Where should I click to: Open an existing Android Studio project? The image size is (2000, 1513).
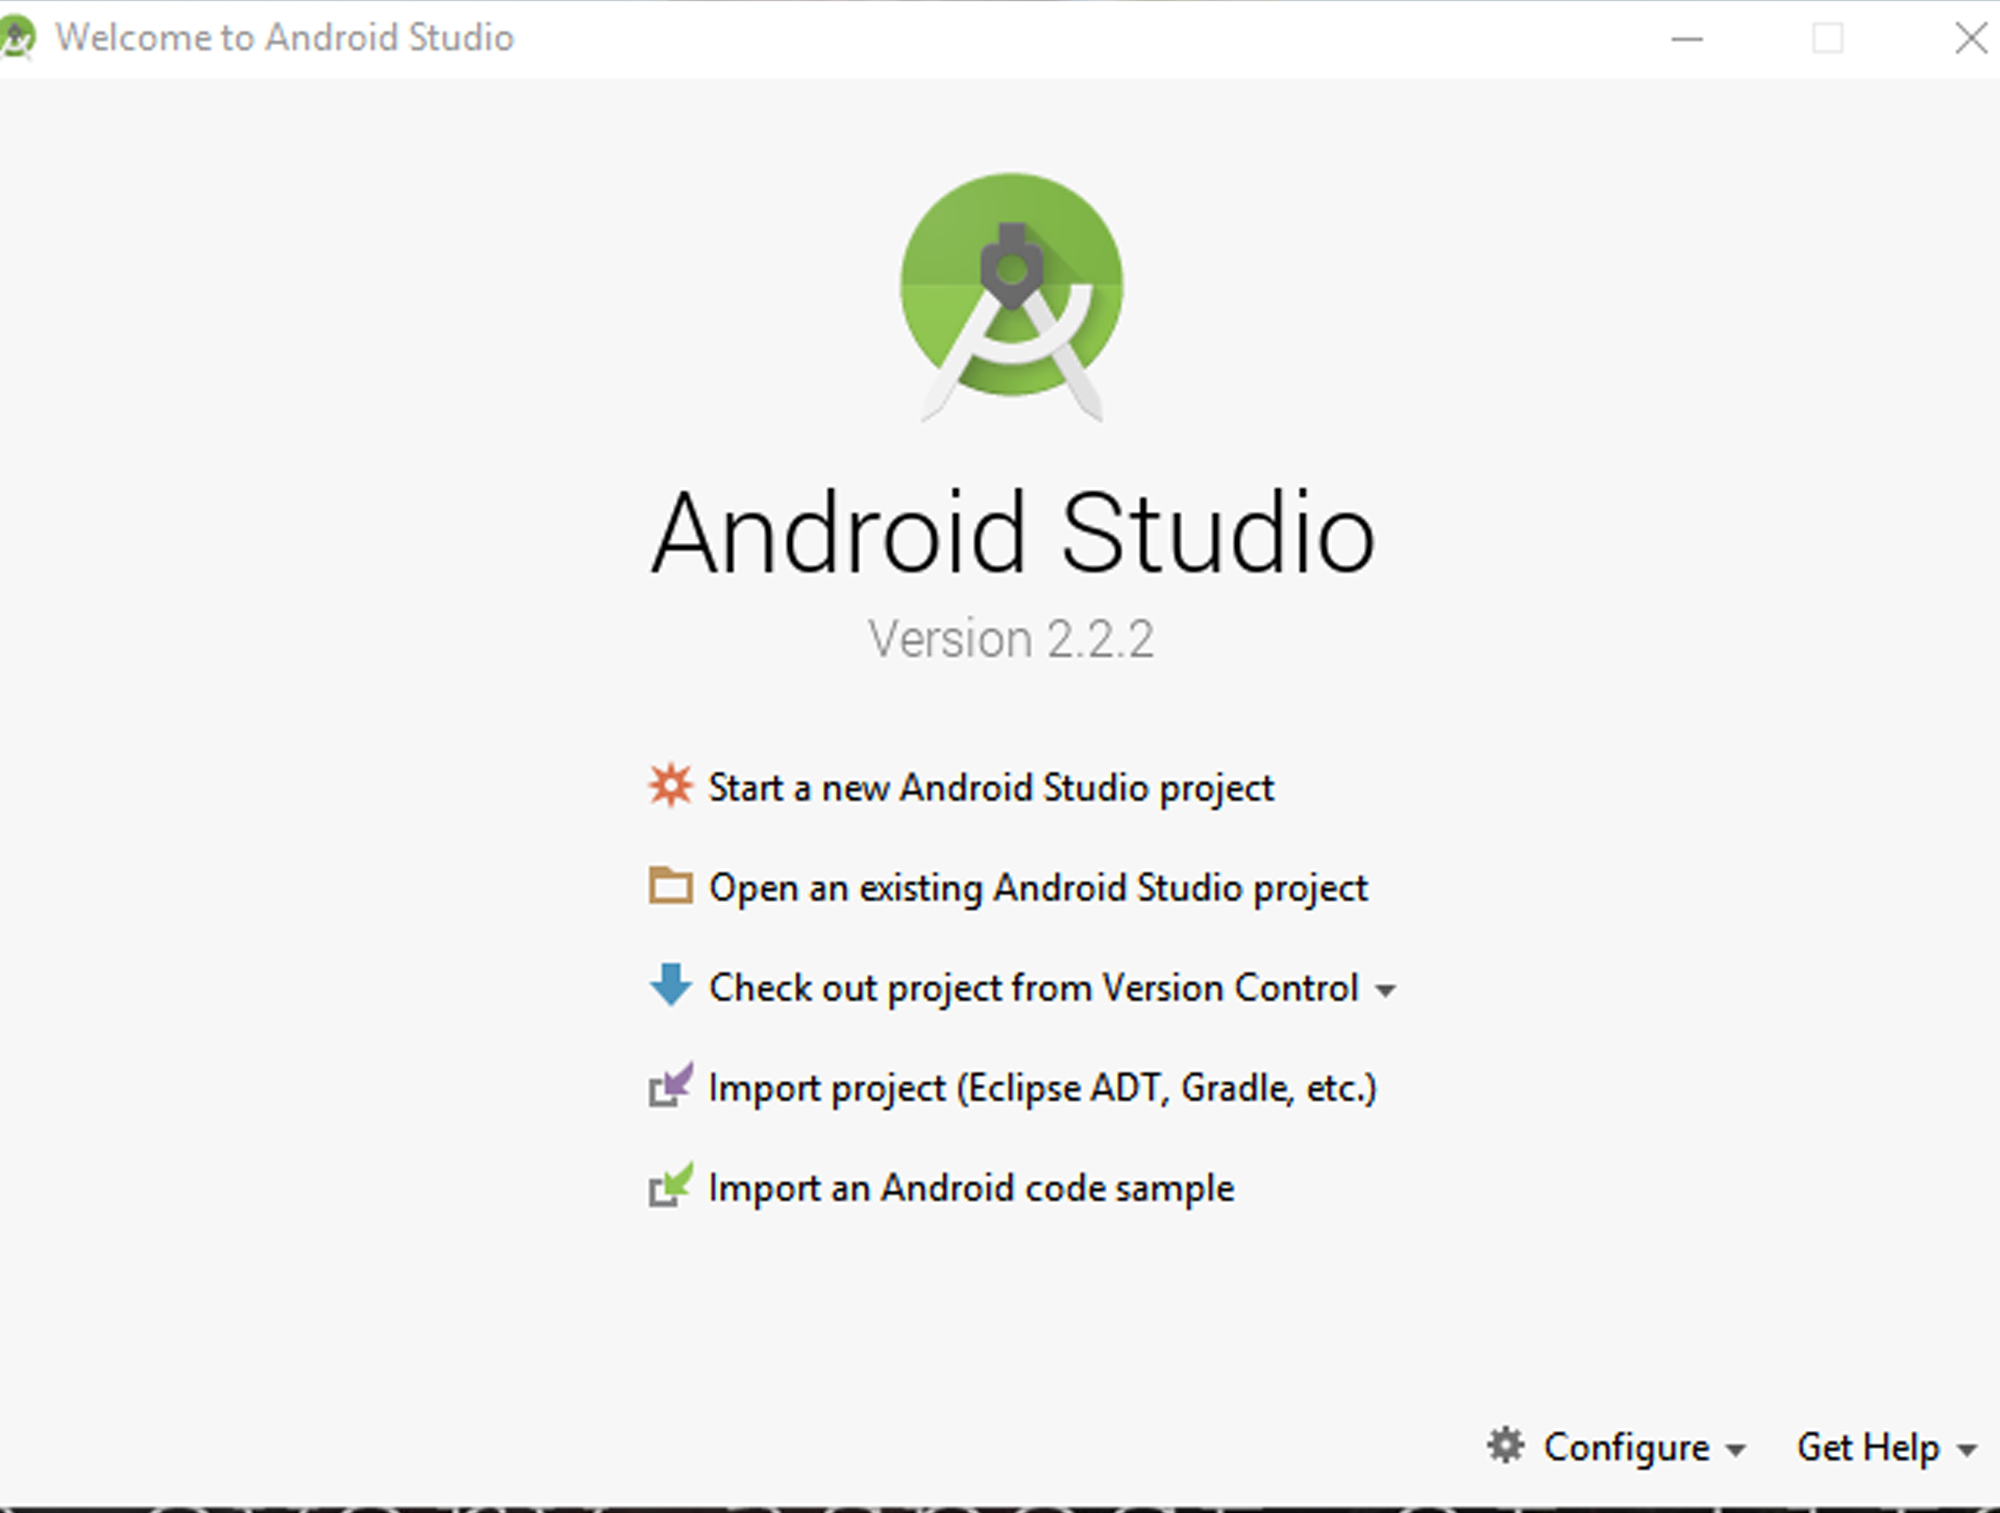[1038, 888]
